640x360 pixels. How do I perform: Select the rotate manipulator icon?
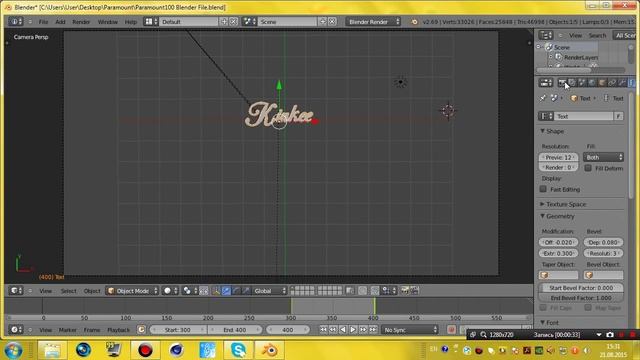pyautogui.click(x=236, y=291)
